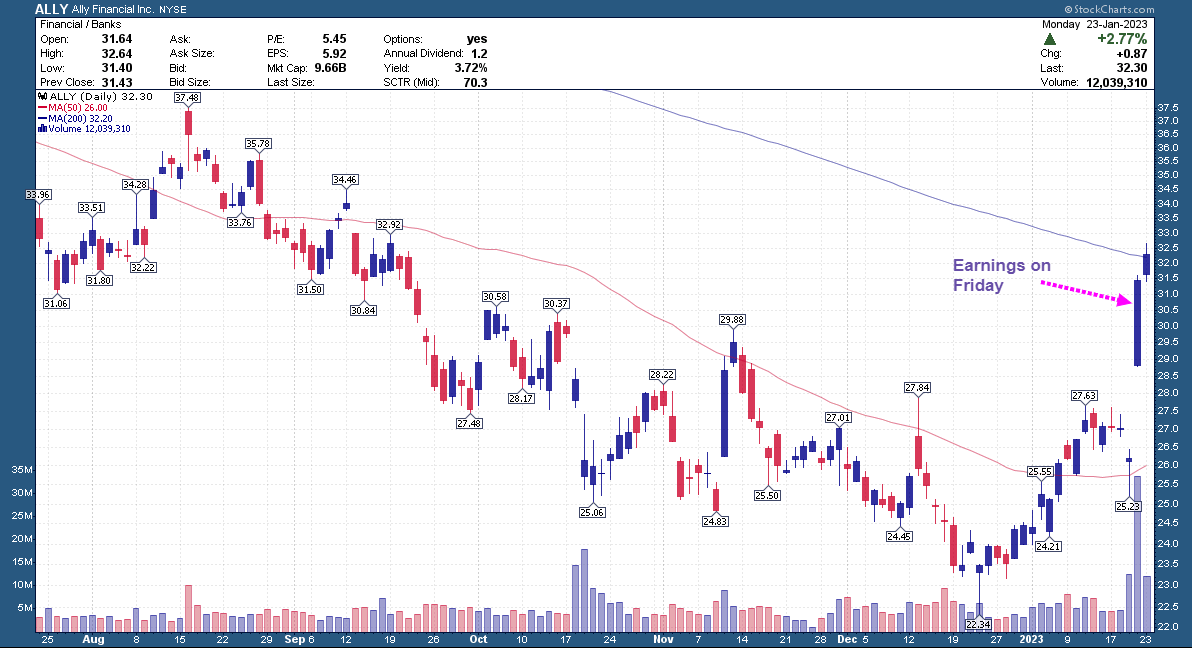Select the Prev Close value 31.43
Viewport: 1192px width, 648px height.
point(117,82)
